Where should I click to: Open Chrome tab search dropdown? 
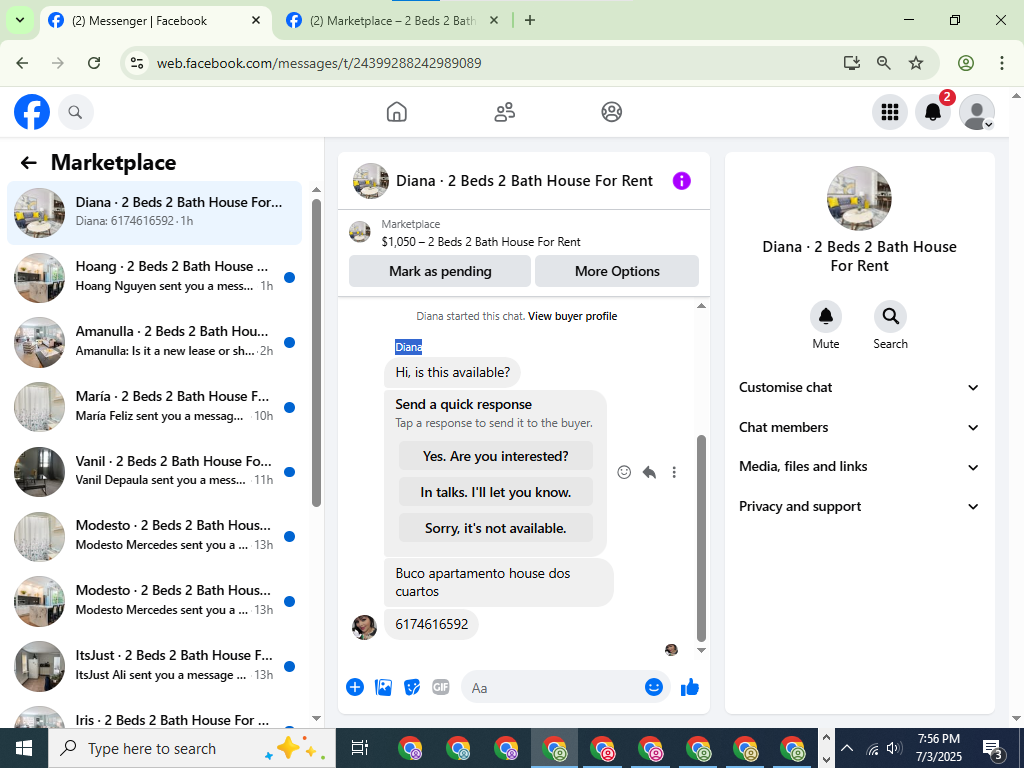(20, 20)
